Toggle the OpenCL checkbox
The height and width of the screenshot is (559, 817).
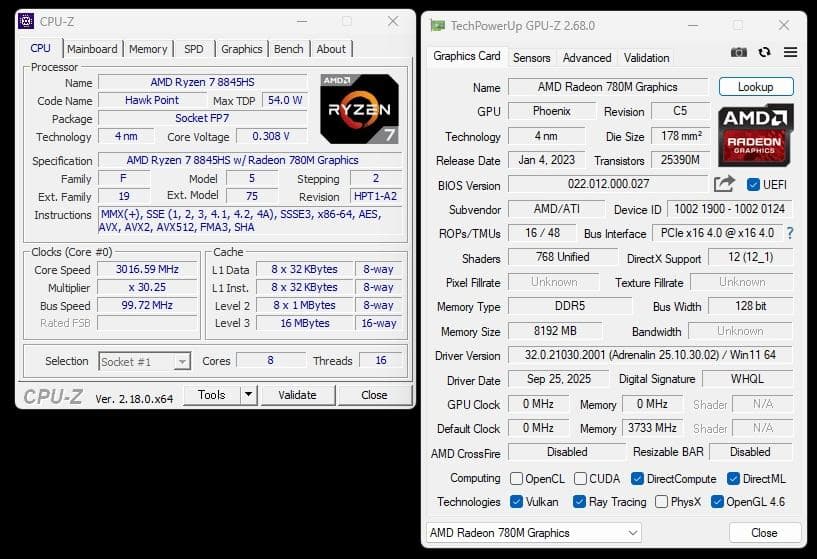(516, 478)
